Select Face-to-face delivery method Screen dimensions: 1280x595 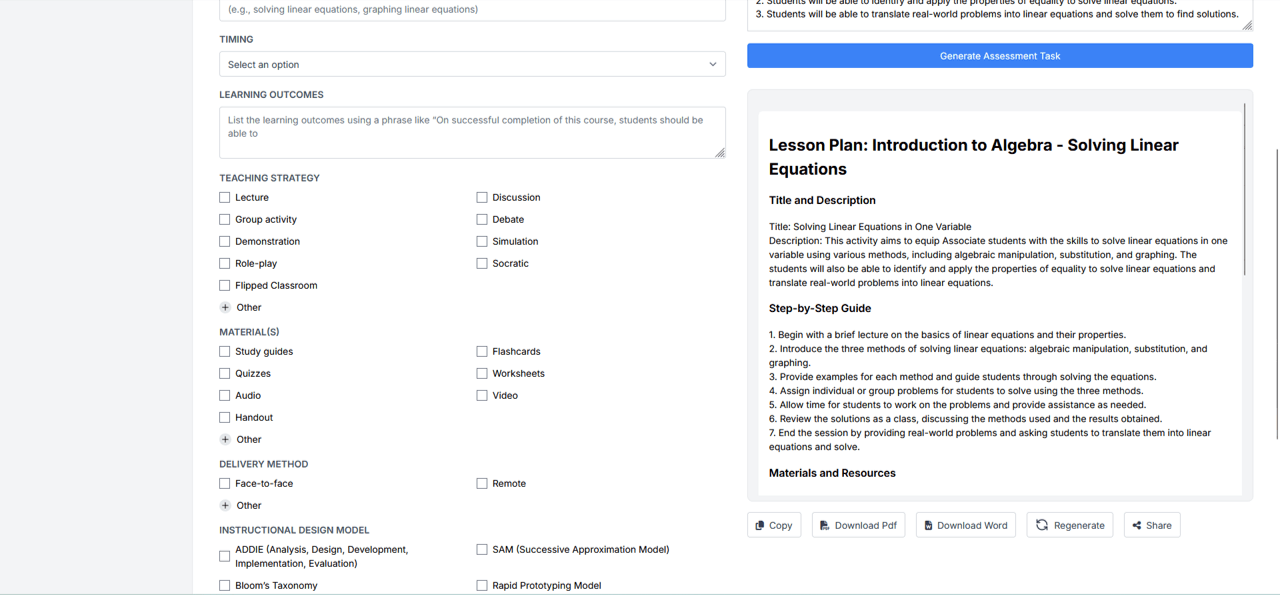click(224, 483)
